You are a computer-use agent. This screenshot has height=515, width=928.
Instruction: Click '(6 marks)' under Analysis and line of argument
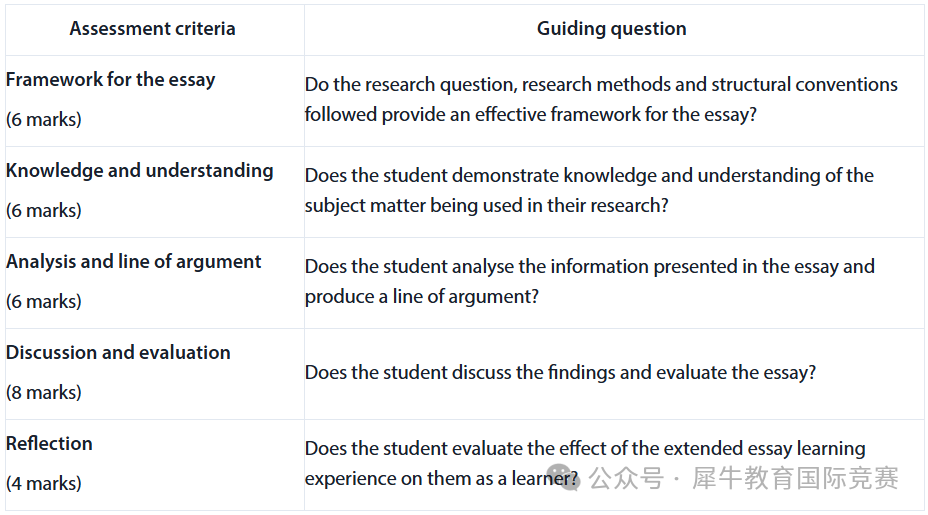coord(44,301)
